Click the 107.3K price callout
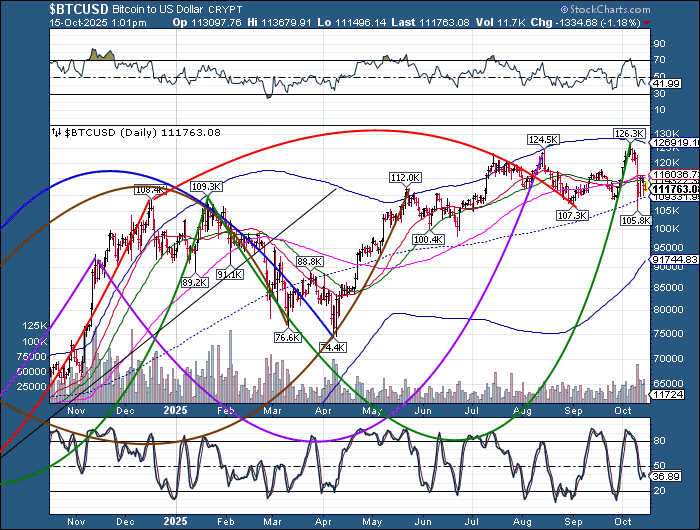Image resolution: width=700 pixels, height=530 pixels. coord(572,215)
